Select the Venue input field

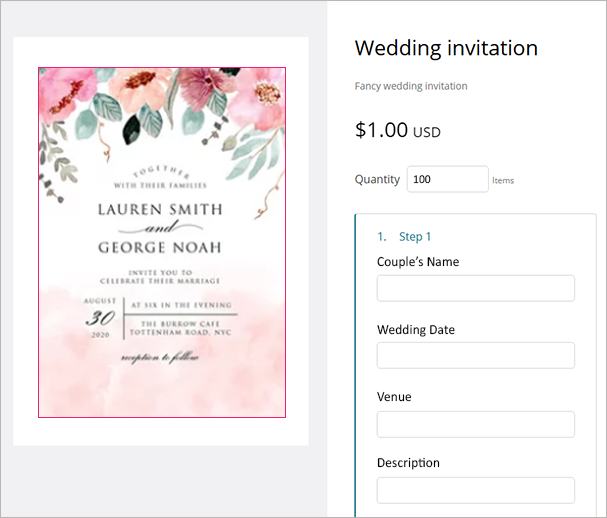pos(475,423)
